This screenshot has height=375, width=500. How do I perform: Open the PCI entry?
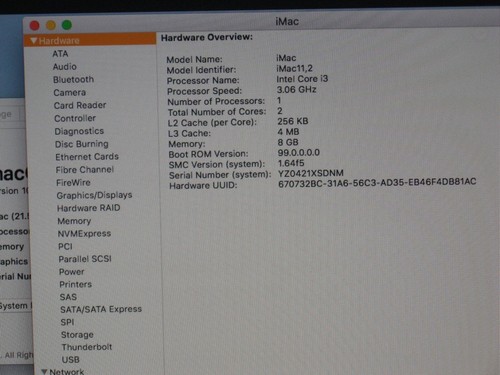[x=65, y=247]
